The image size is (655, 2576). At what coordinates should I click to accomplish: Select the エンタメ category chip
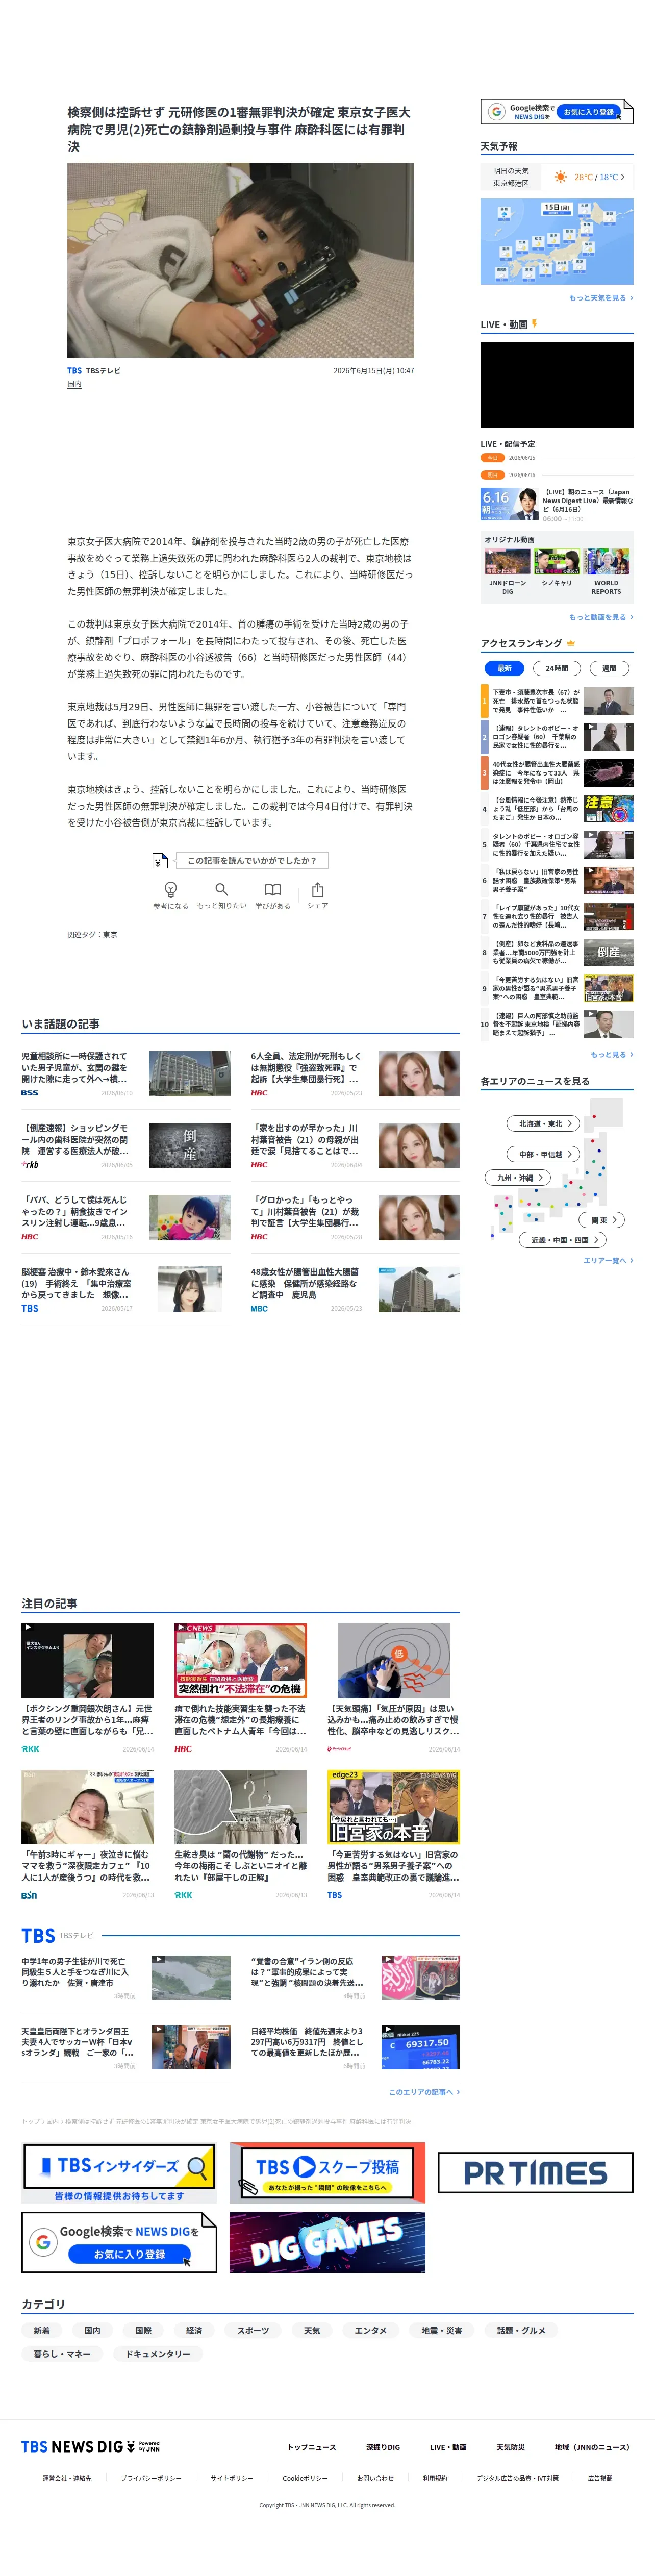(370, 2330)
